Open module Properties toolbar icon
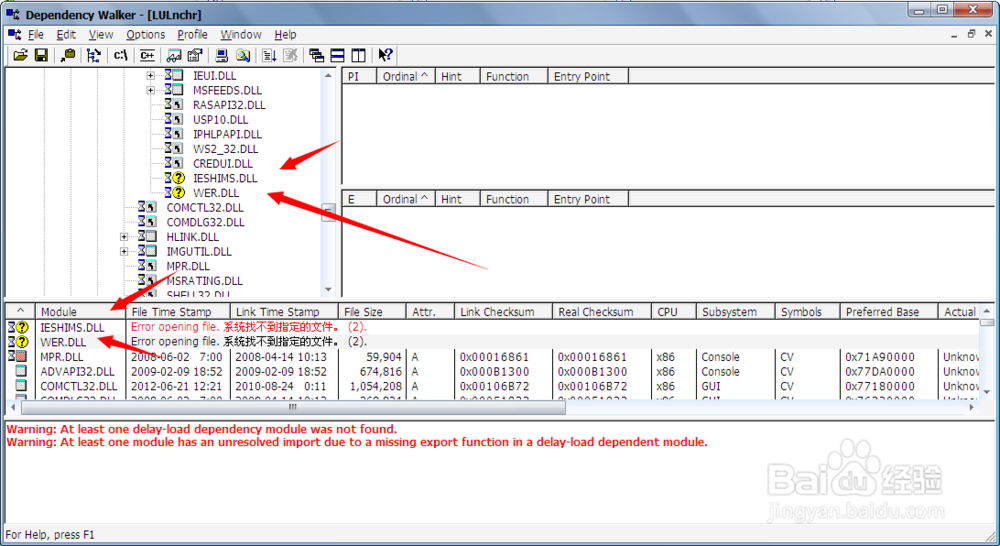The image size is (1000, 546). click(x=195, y=55)
